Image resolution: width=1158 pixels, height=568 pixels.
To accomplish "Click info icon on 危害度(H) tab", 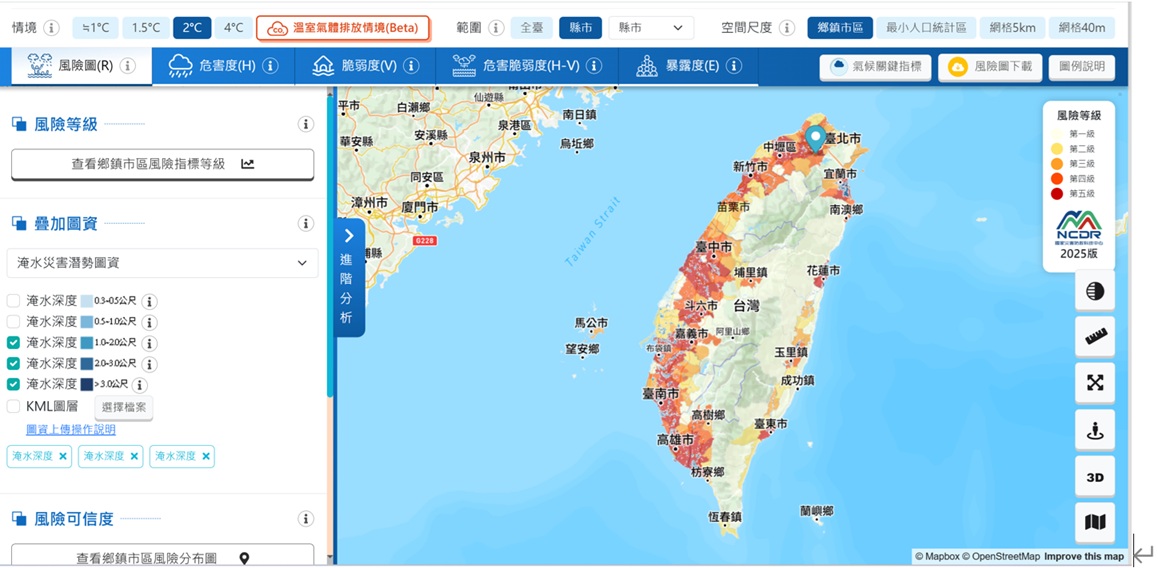I will [270, 66].
